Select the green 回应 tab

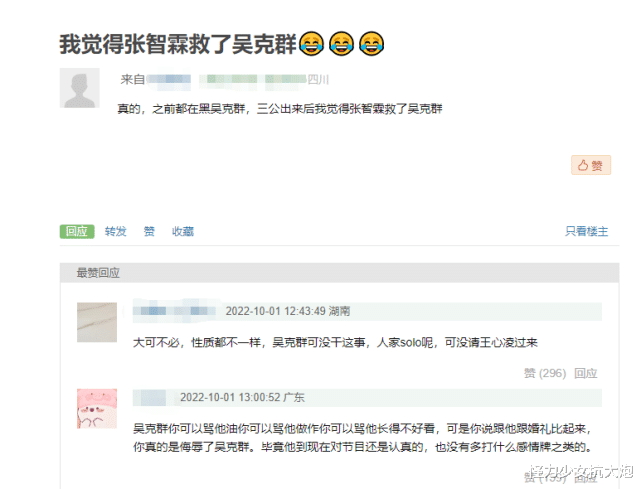coord(77,231)
